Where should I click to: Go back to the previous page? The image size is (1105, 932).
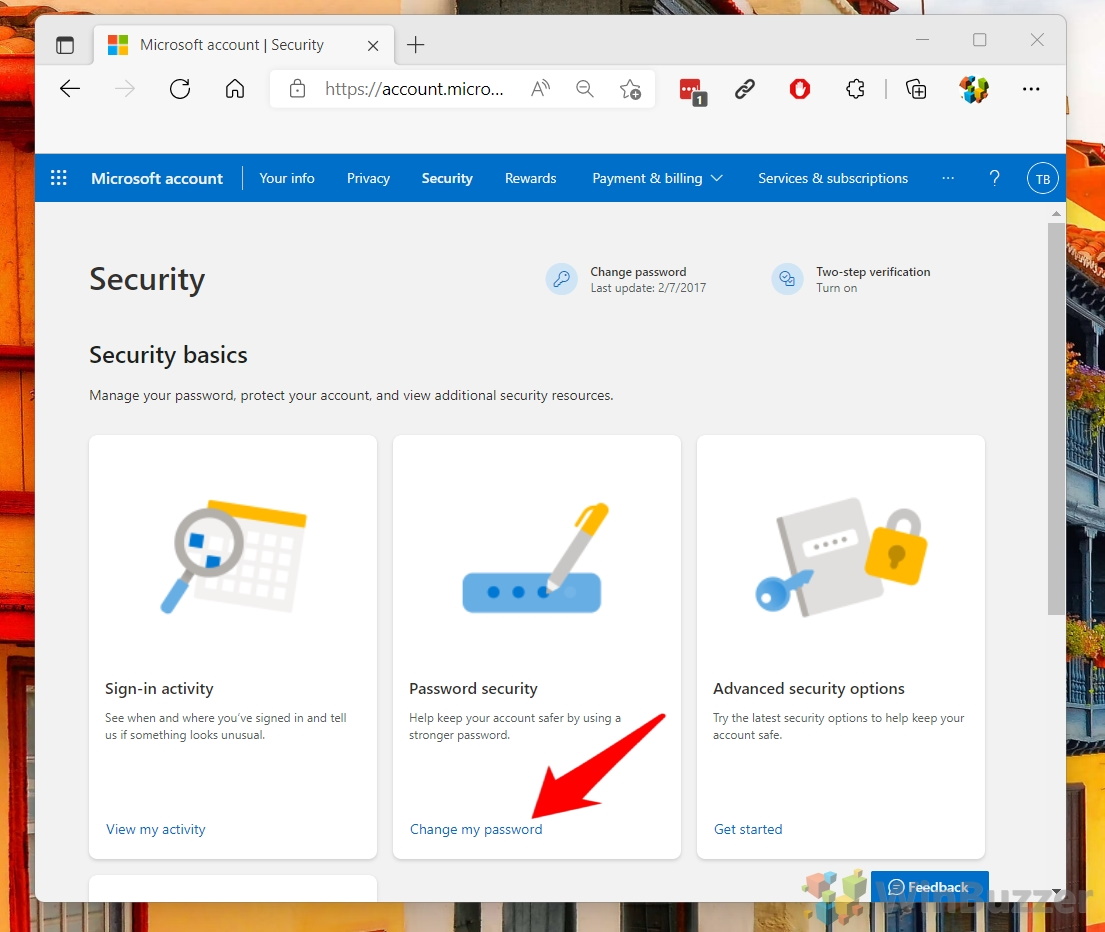coord(70,89)
